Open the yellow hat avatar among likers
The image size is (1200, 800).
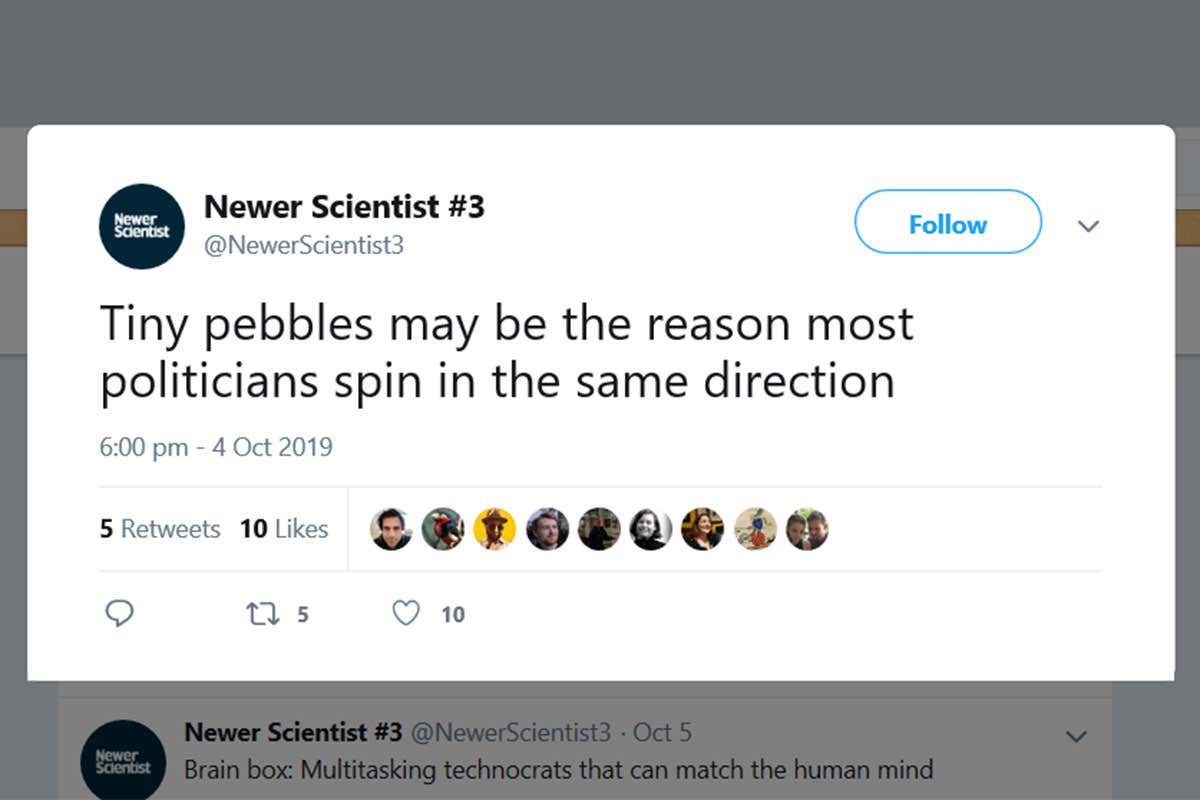point(495,529)
